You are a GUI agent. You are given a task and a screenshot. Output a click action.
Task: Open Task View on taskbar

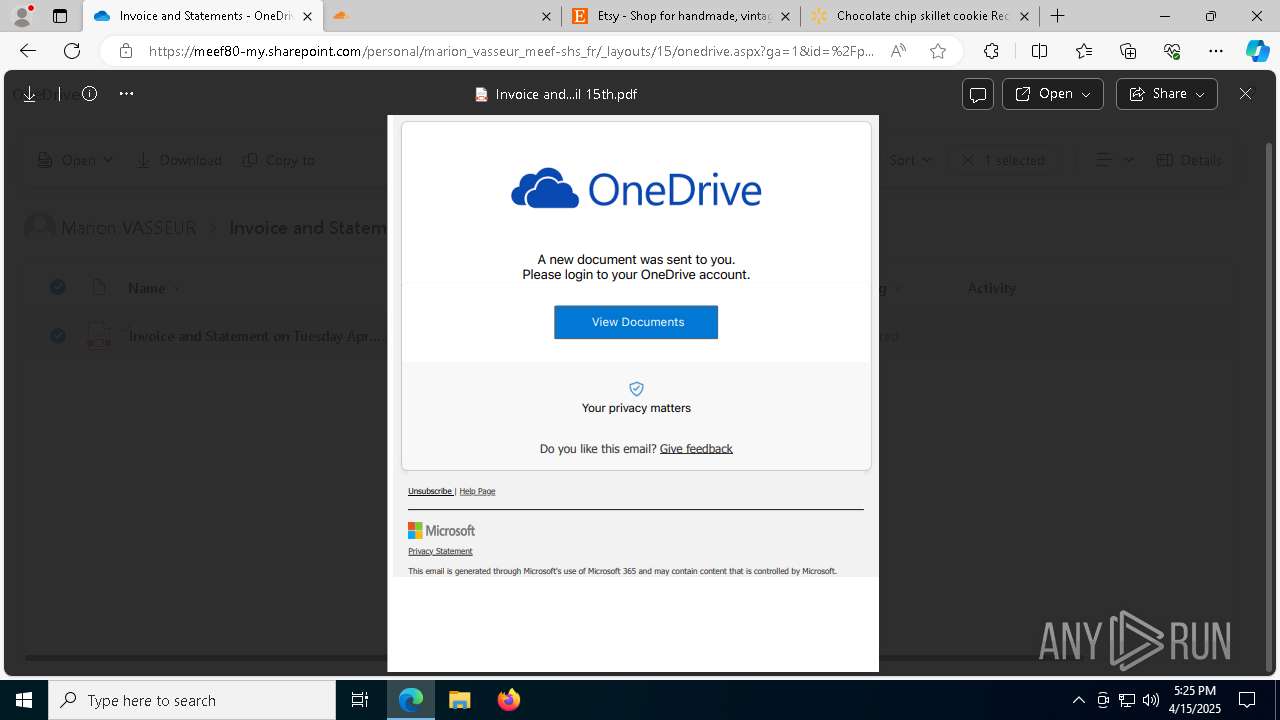(x=360, y=700)
